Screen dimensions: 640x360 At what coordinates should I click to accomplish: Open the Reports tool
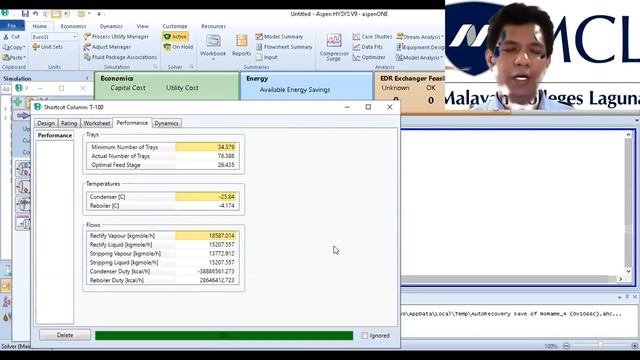(241, 45)
